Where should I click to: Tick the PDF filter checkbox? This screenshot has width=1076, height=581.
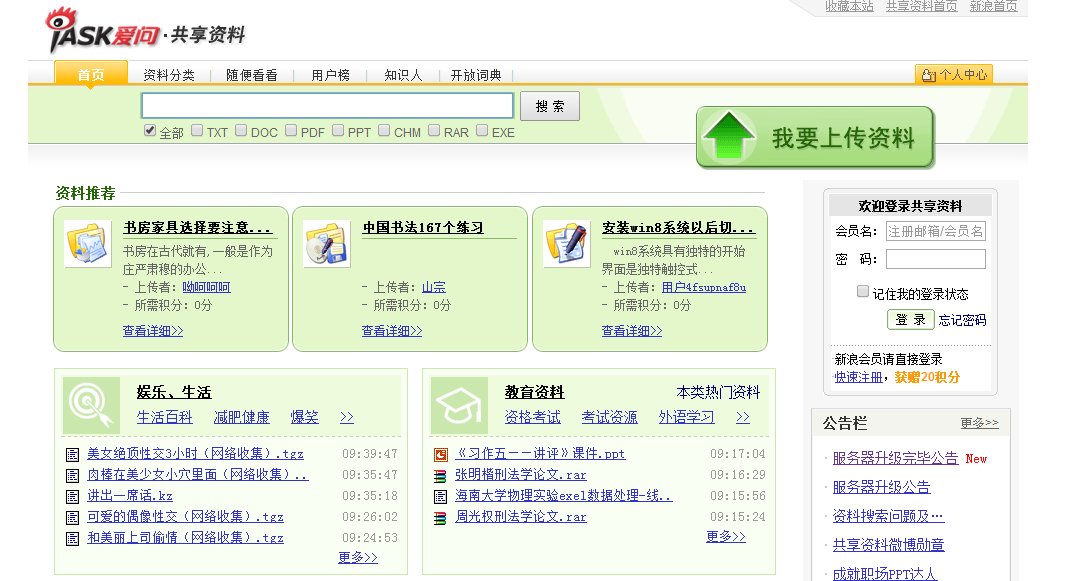pos(291,130)
